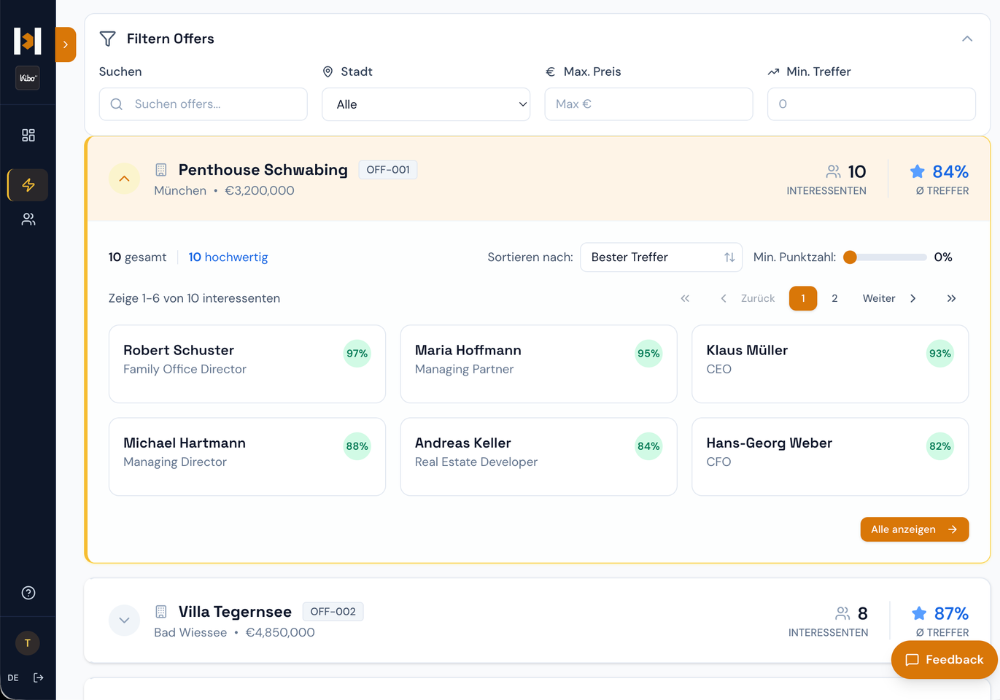Click the star icon beside 87%
This screenshot has width=1000, height=700.
click(919, 613)
